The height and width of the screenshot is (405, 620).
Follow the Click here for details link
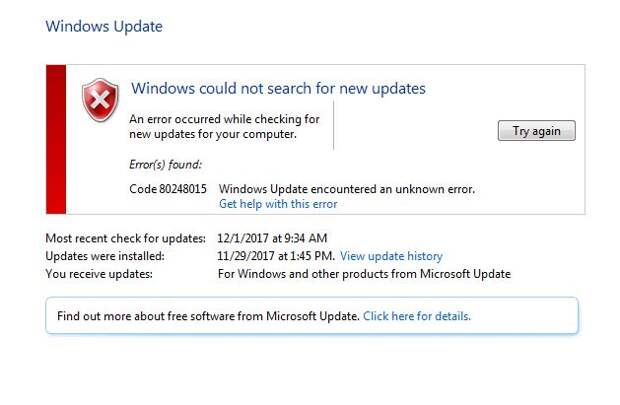point(416,316)
